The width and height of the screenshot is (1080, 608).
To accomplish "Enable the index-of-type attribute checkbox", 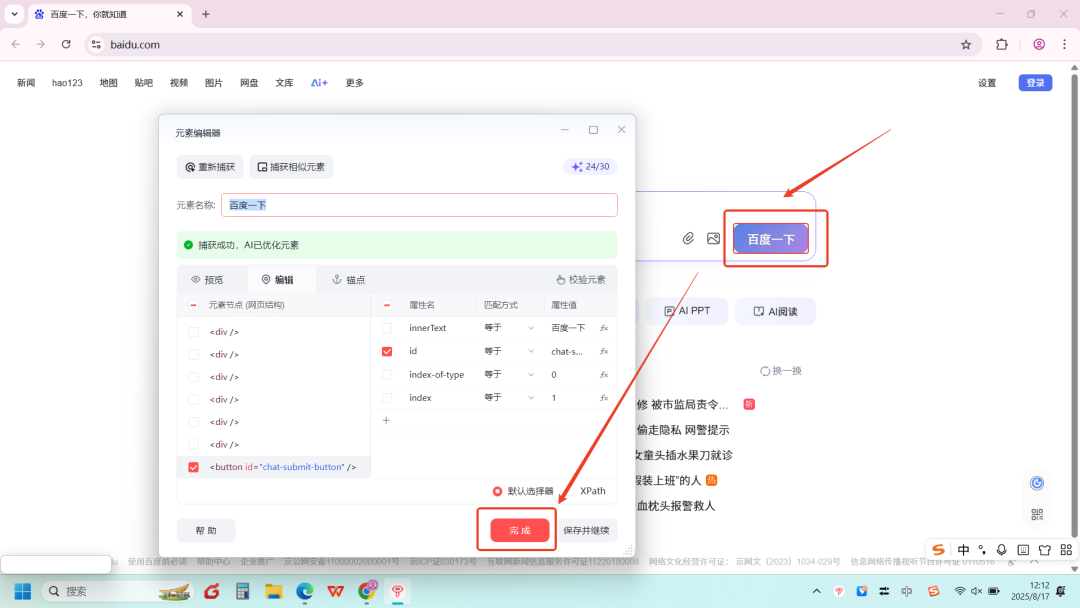I will coord(387,375).
